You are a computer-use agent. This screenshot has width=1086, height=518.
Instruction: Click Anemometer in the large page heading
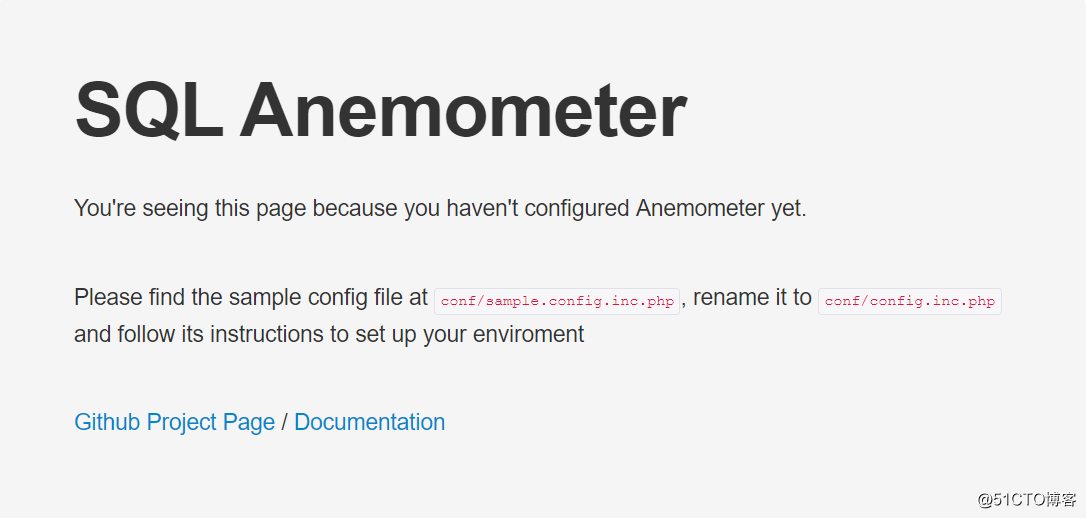[x=462, y=109]
